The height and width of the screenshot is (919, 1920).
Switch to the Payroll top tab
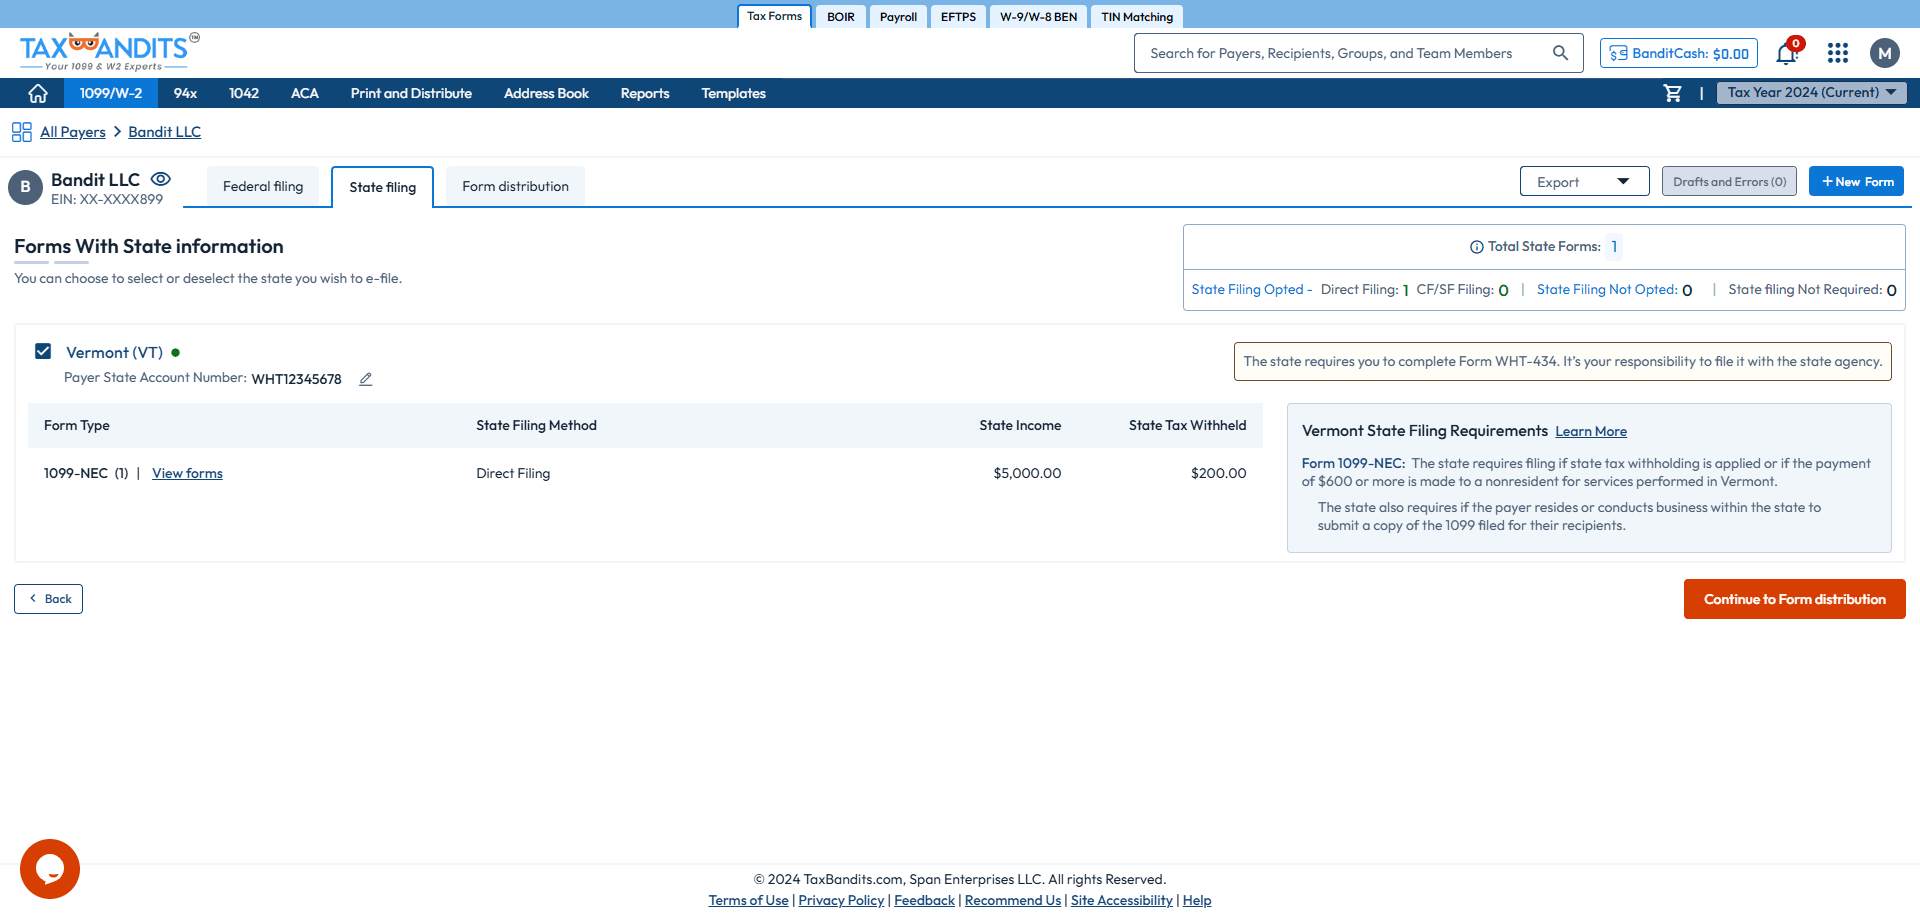(898, 17)
